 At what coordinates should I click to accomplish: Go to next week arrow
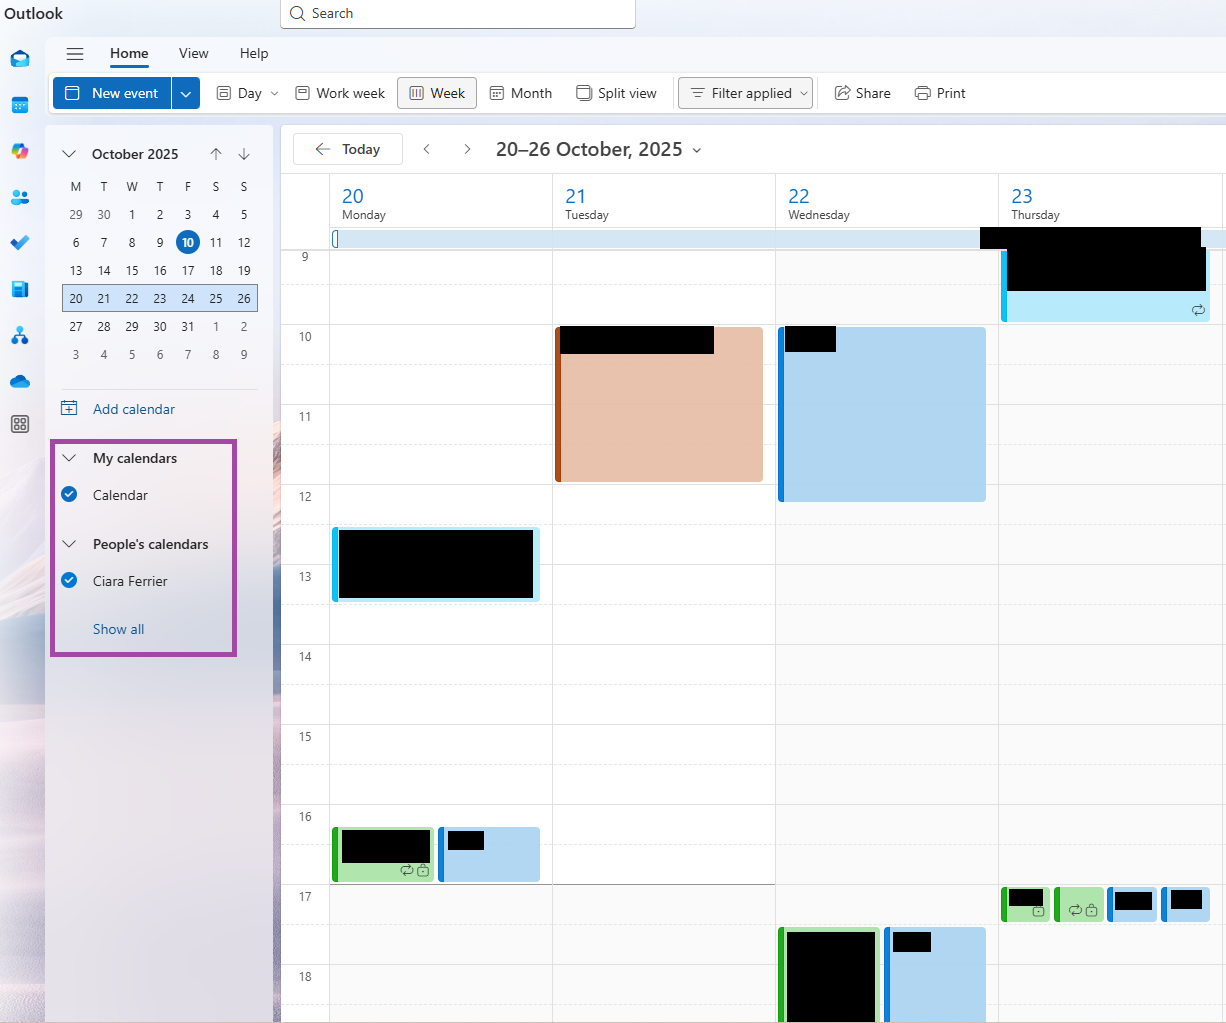click(467, 149)
